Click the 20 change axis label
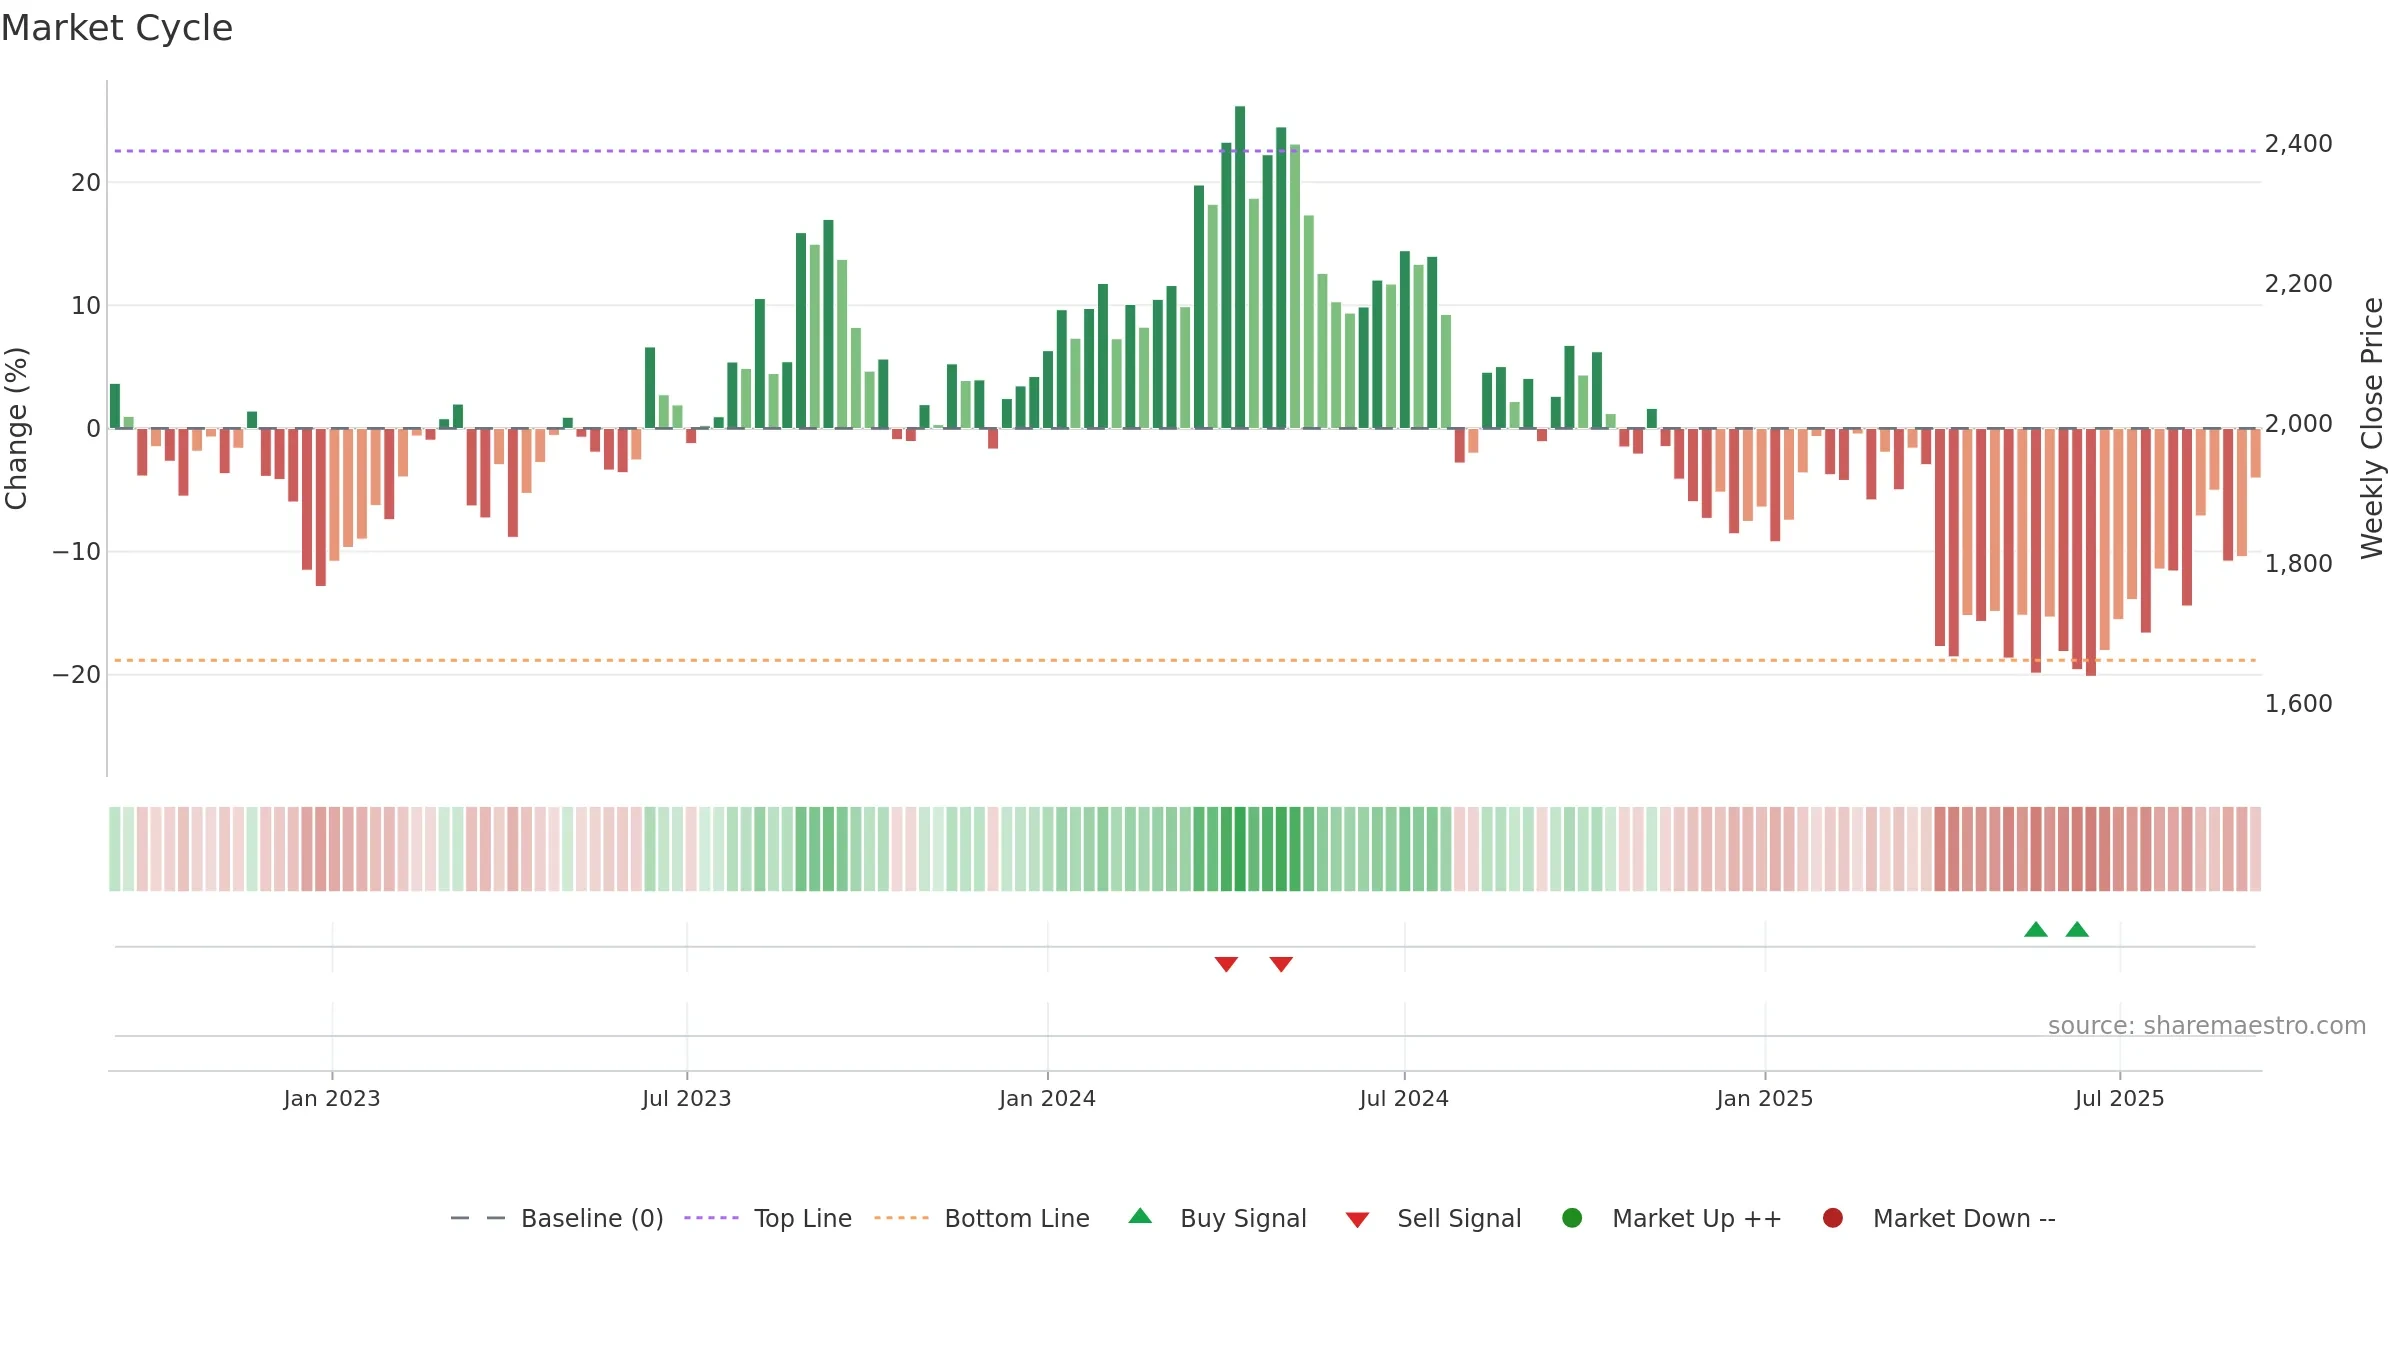2400x1350 pixels. [x=86, y=183]
